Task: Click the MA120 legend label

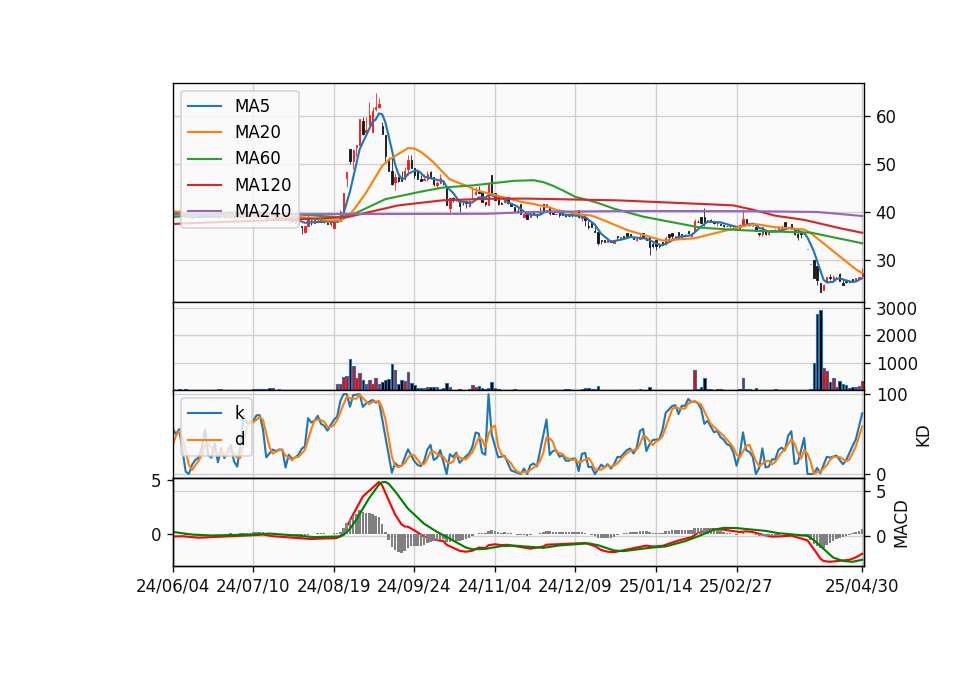Action: [263, 185]
